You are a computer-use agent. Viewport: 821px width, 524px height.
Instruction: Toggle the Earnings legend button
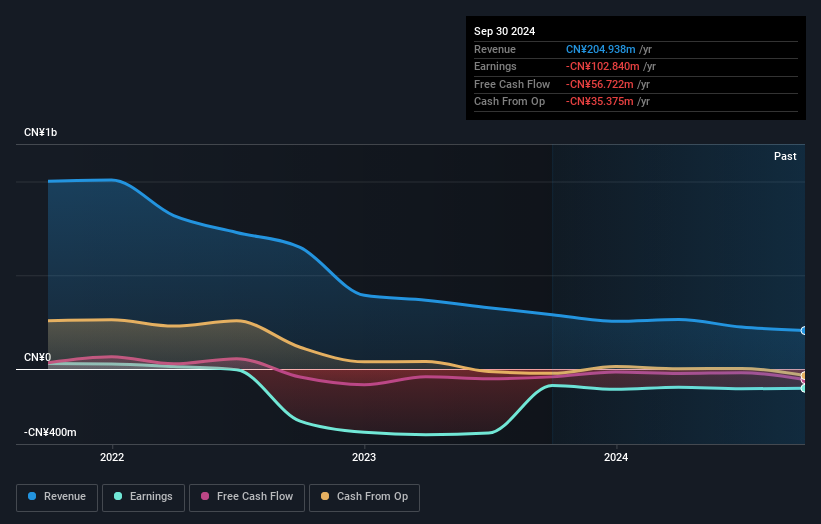click(143, 497)
